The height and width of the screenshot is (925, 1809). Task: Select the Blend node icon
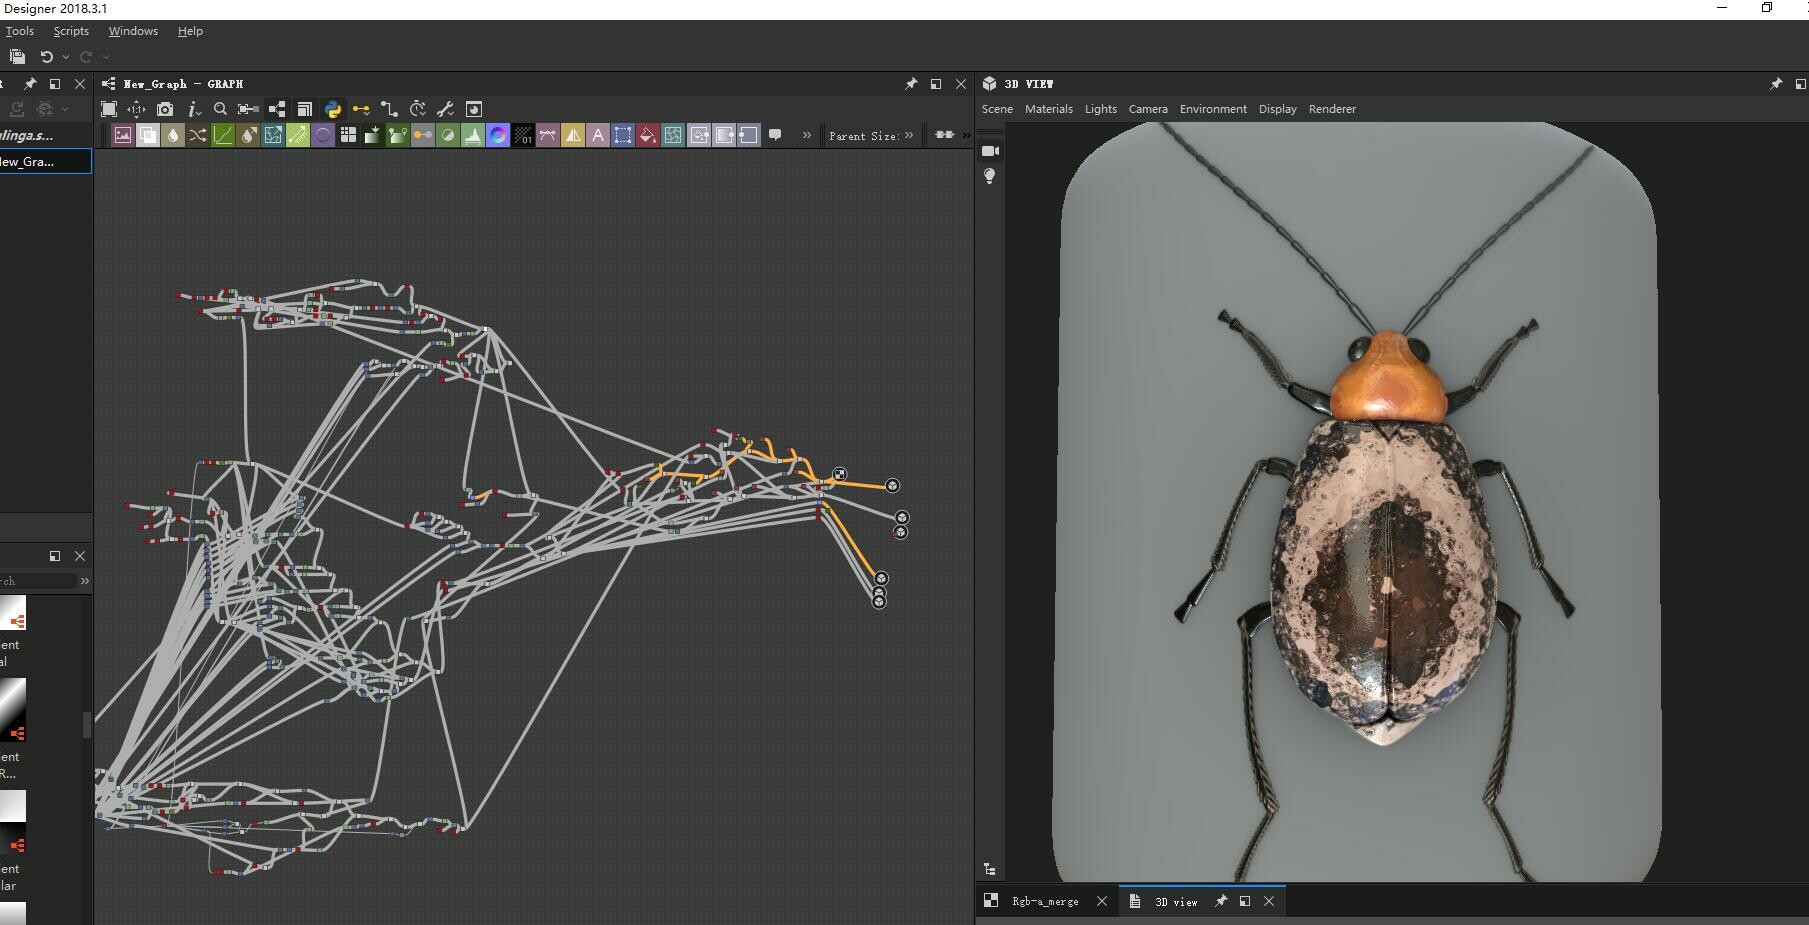point(148,135)
